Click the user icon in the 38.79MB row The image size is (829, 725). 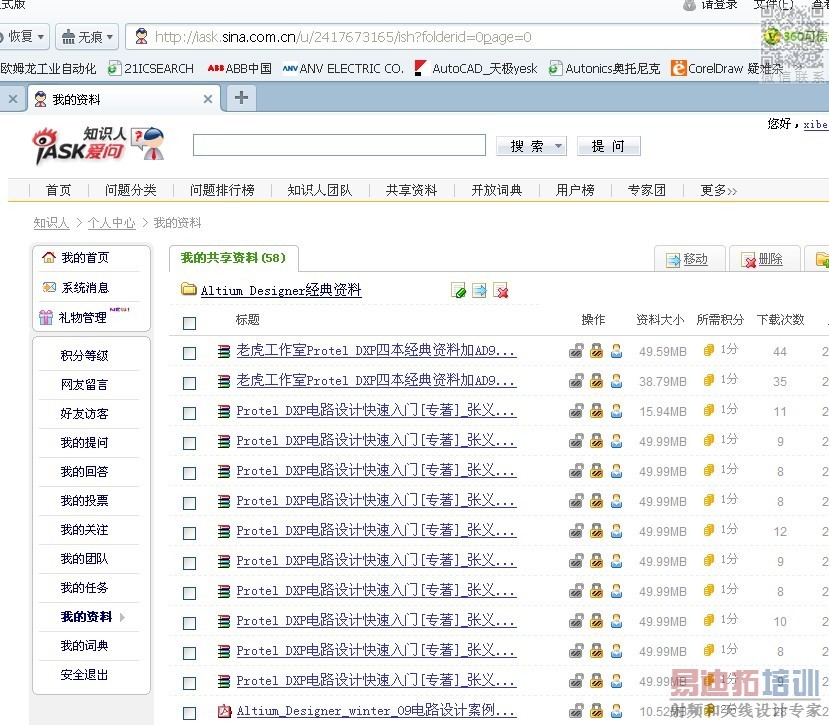pyautogui.click(x=616, y=381)
